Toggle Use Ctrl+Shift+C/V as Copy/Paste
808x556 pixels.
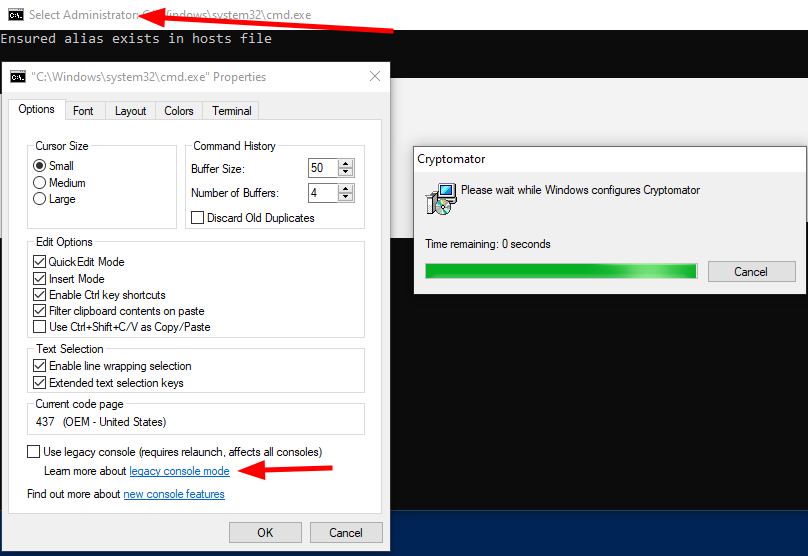tap(40, 327)
